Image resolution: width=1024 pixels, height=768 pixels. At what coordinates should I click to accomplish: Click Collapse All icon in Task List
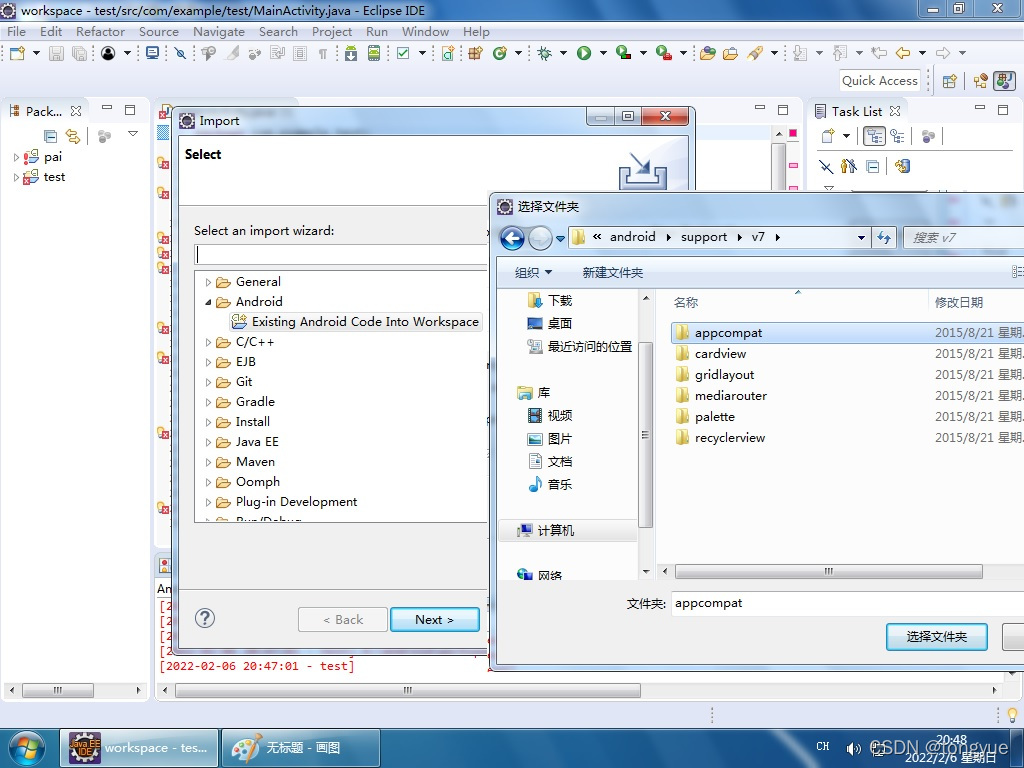[x=872, y=167]
